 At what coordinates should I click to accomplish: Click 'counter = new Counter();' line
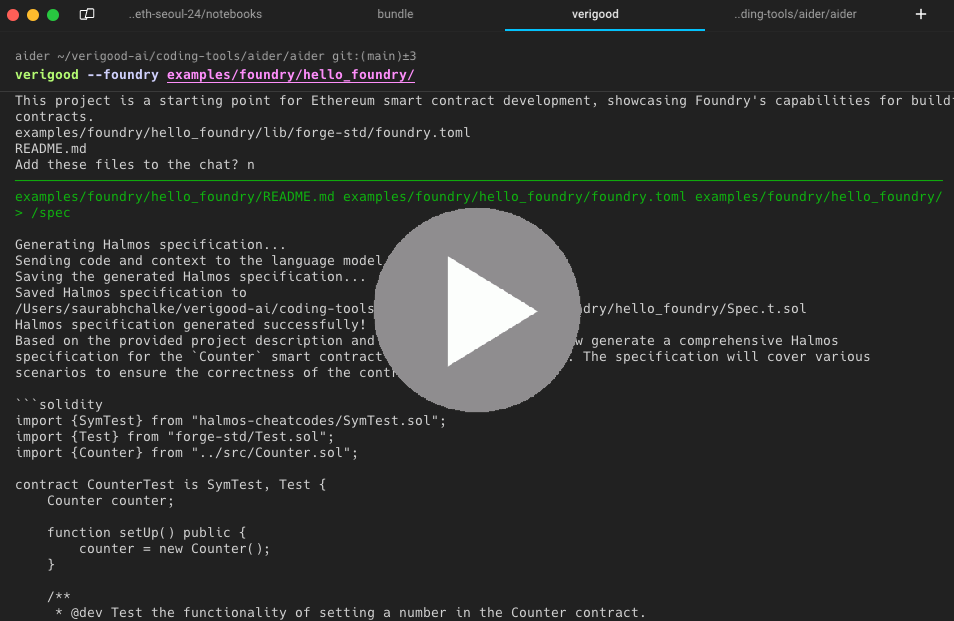[x=174, y=549]
